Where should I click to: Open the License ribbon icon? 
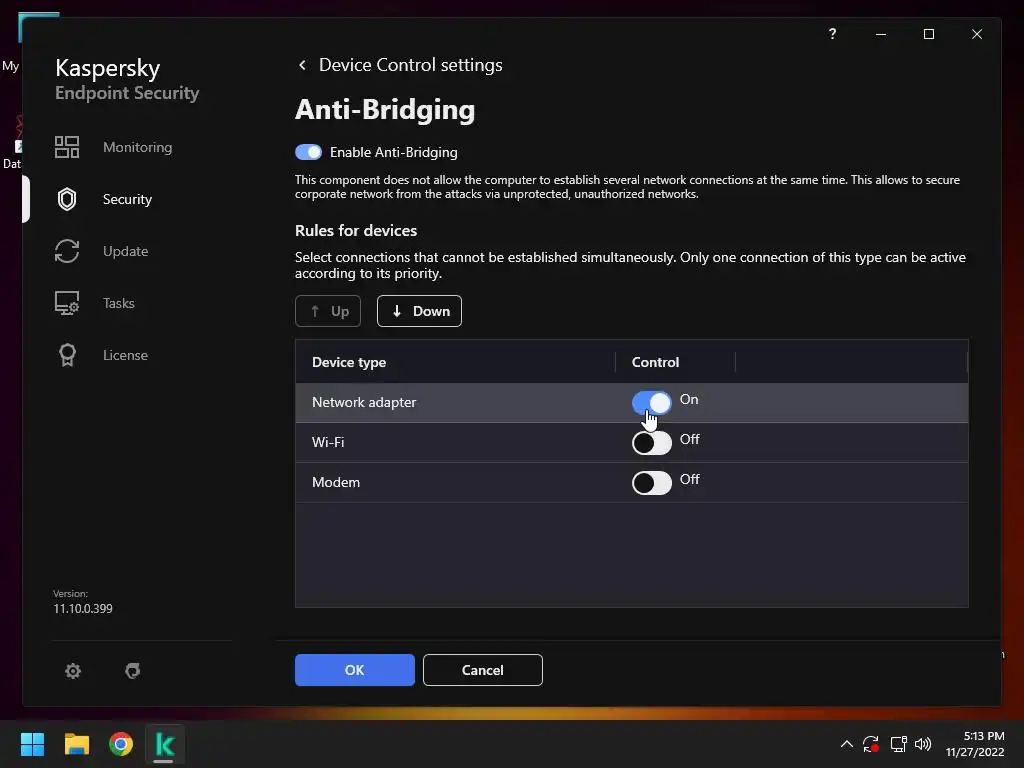click(x=67, y=355)
